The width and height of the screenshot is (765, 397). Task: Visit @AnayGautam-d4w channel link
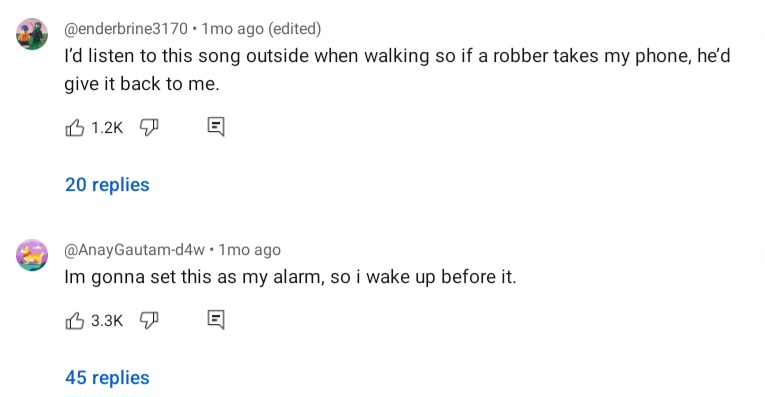(135, 250)
